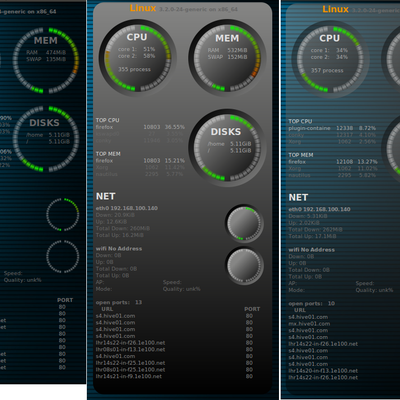Click the DISKS ring in left dark panel

pos(46,139)
